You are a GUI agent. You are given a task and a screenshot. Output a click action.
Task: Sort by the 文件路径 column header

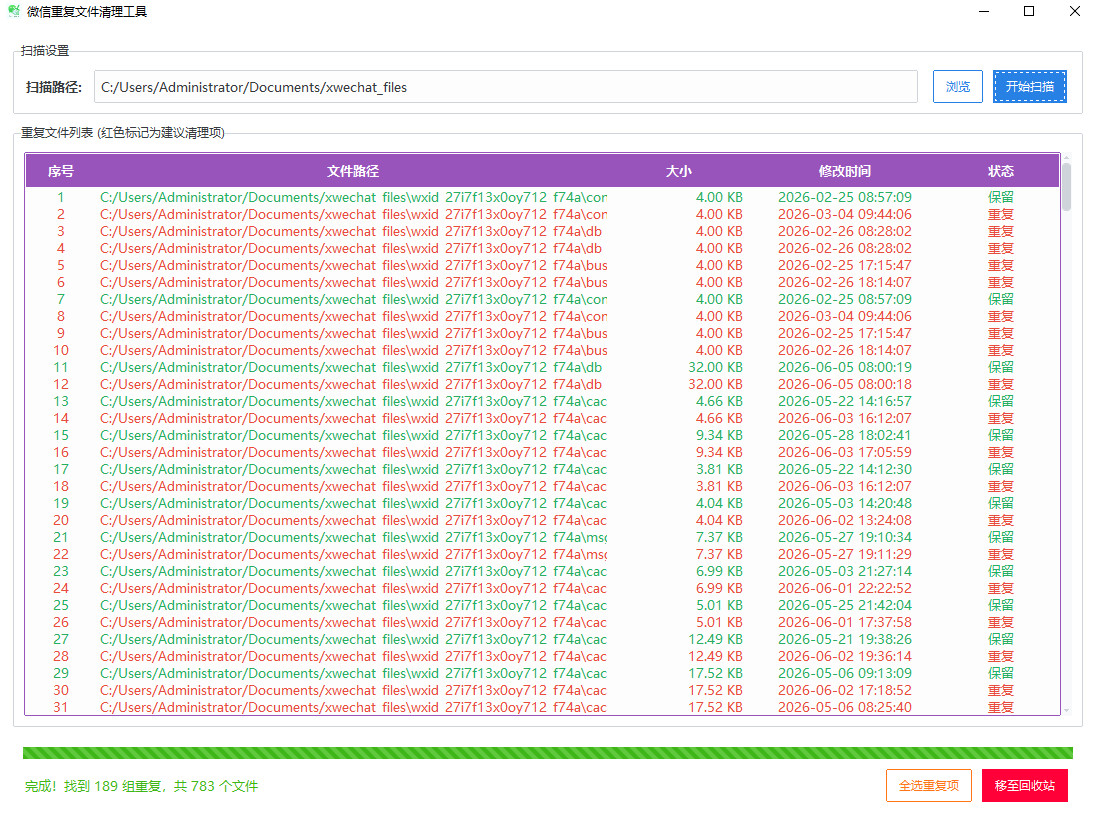click(x=353, y=171)
